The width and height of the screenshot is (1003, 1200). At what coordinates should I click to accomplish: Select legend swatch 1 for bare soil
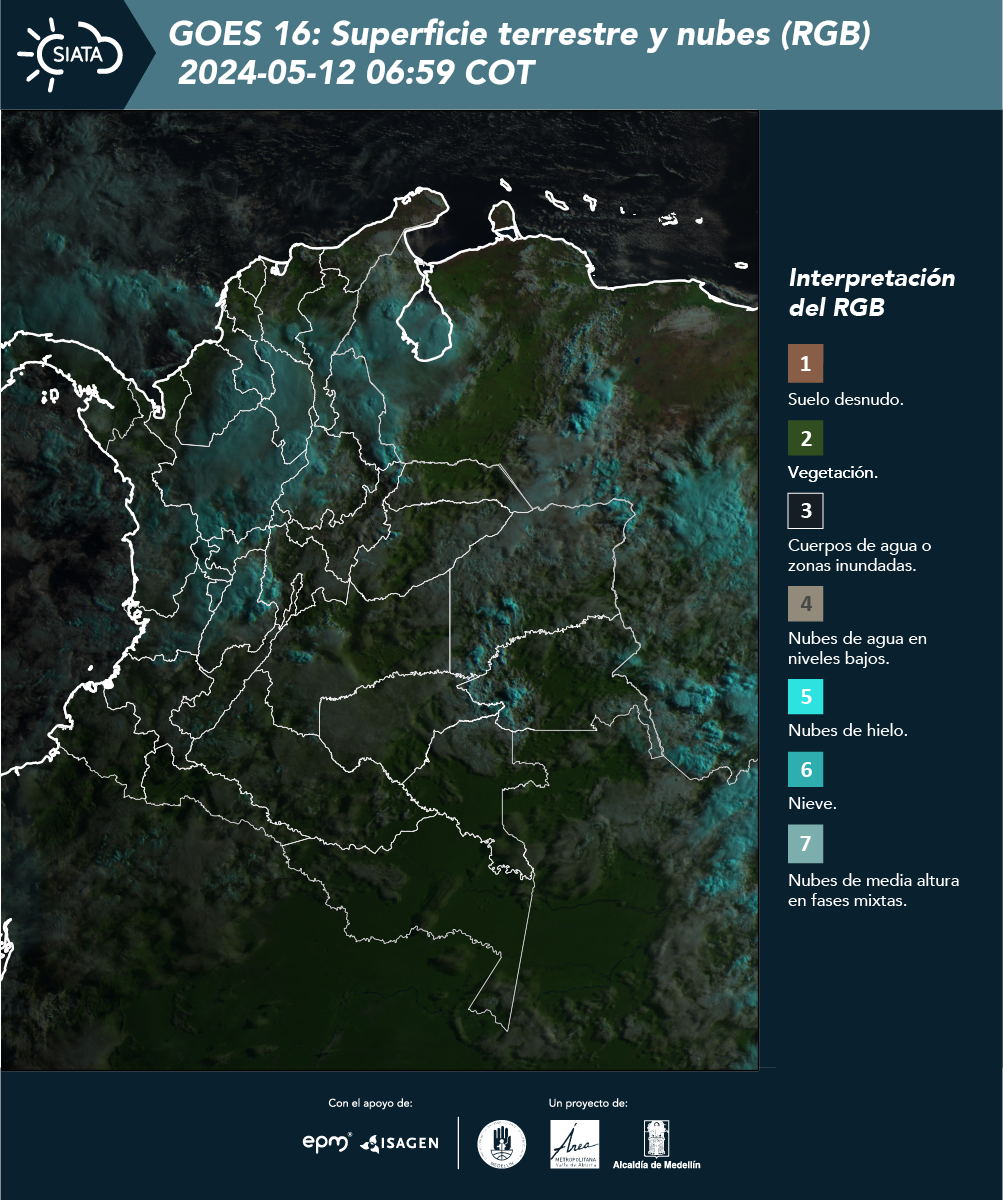805,364
